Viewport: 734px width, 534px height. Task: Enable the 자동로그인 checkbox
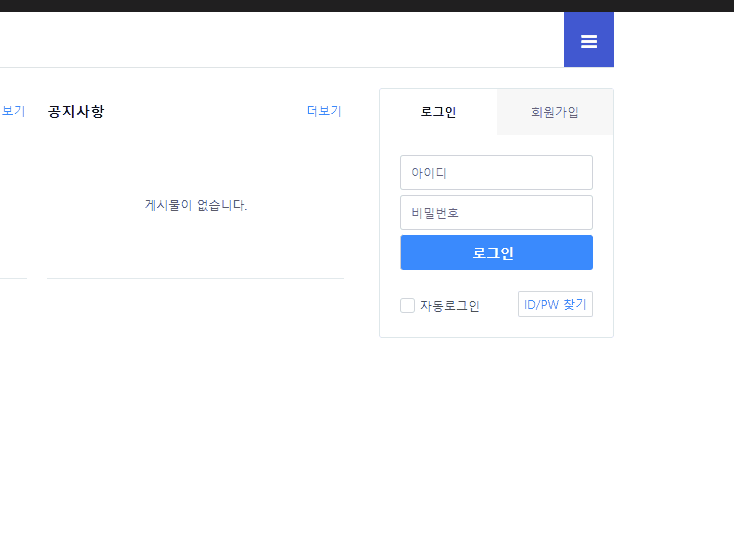click(x=408, y=306)
